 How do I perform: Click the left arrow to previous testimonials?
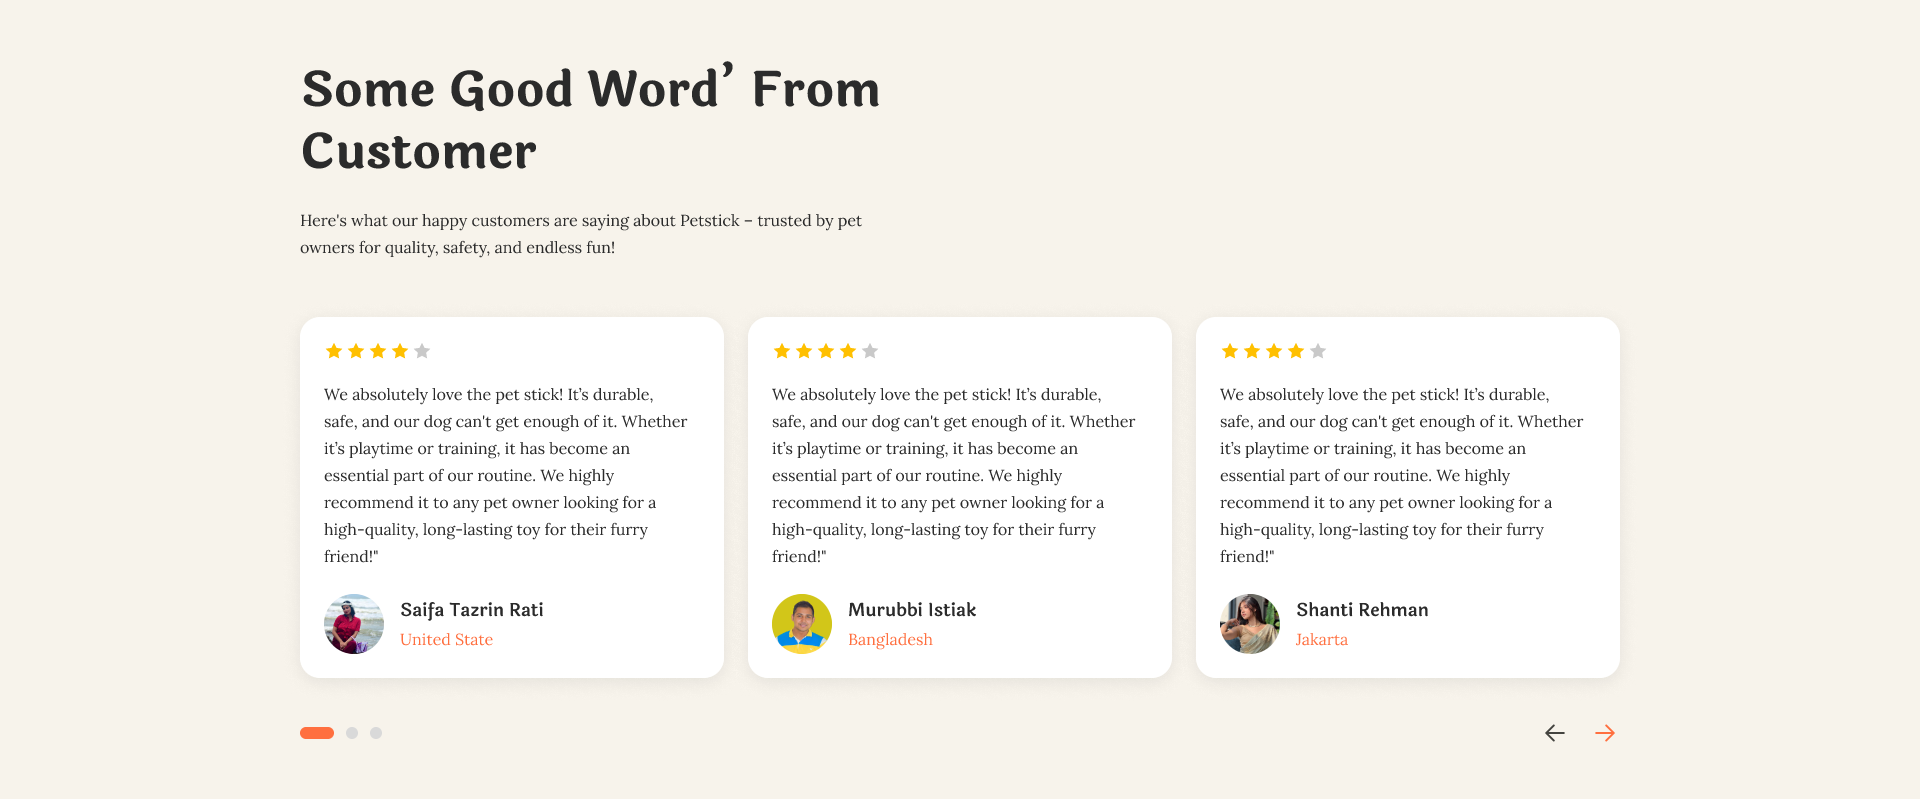1555,733
